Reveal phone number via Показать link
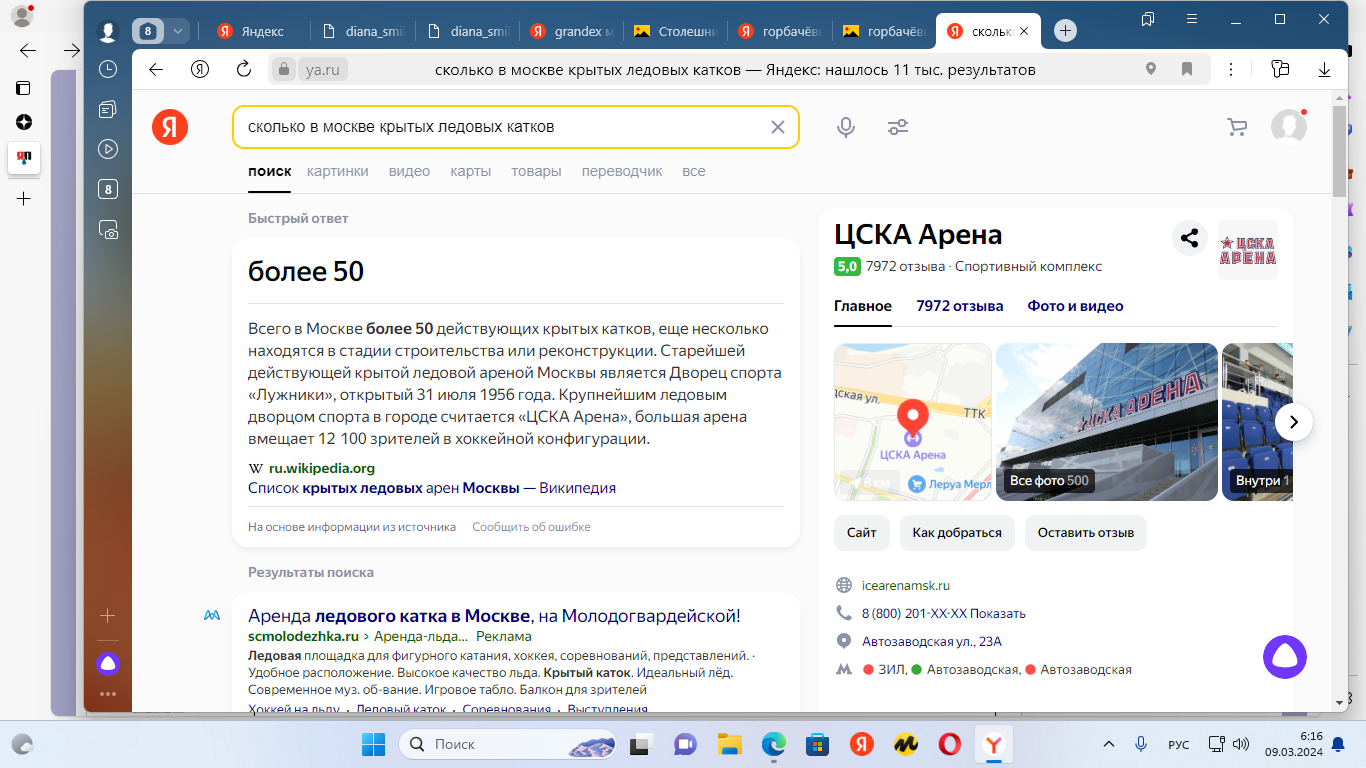 (x=998, y=613)
